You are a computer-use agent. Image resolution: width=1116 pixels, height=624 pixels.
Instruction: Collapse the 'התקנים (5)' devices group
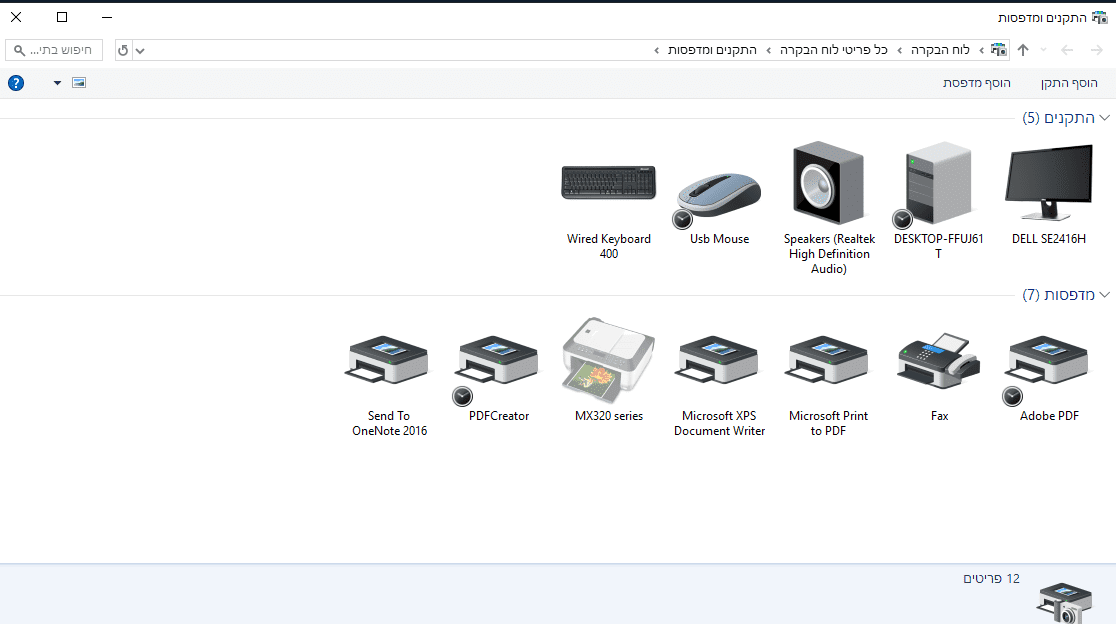[x=1105, y=118]
